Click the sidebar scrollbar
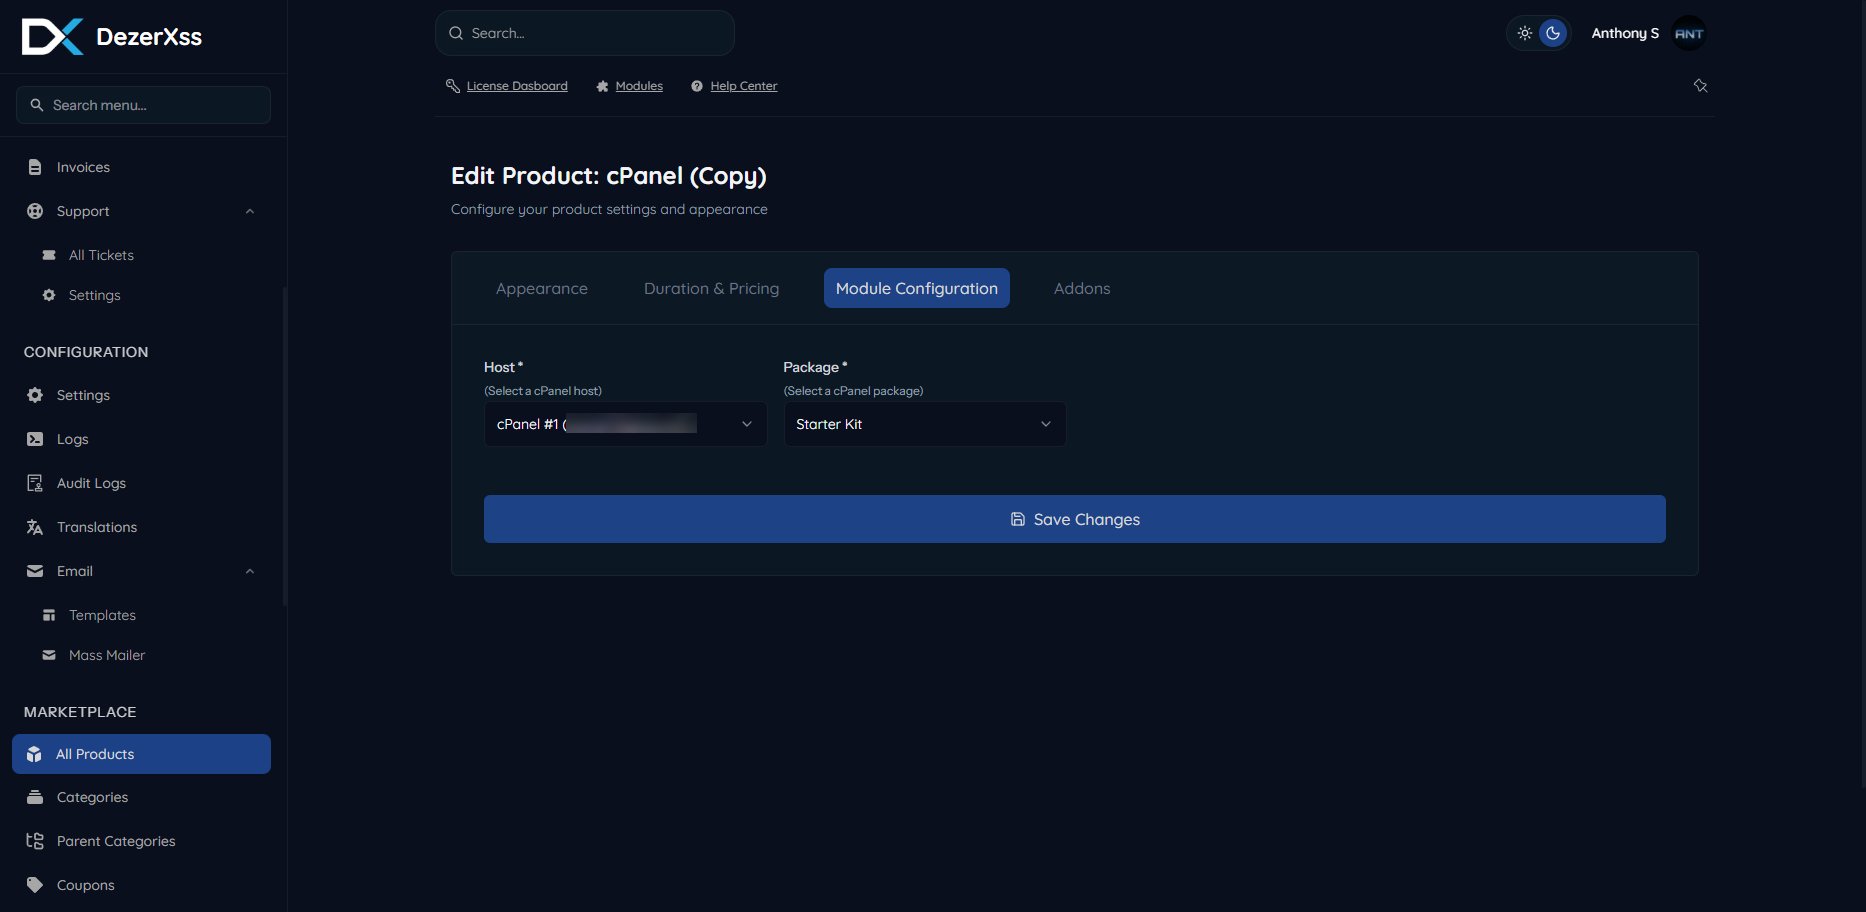The height and width of the screenshot is (912, 1866). point(285,446)
